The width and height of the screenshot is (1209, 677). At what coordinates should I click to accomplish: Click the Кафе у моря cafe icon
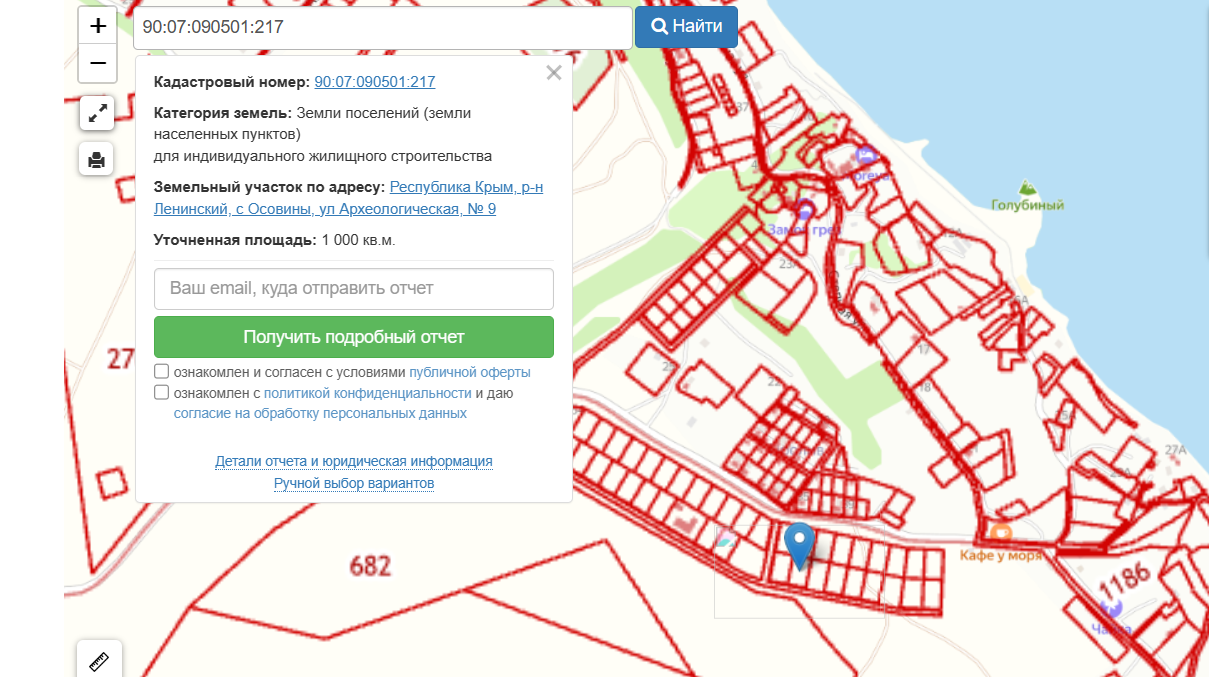coord(1001,533)
